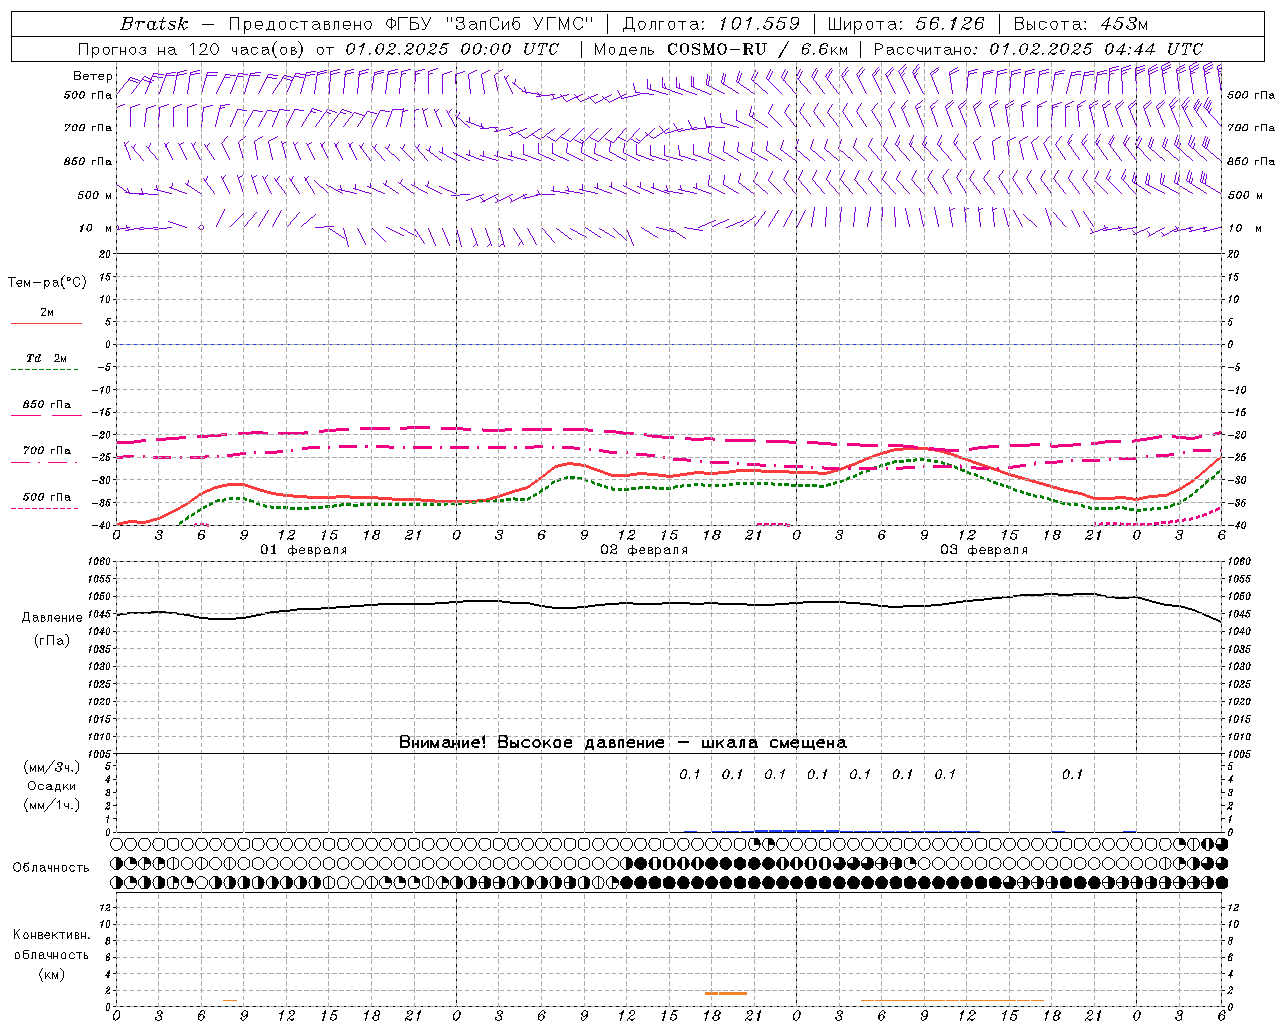The image size is (1280, 1024).
Task: Click the '(мм/1ч.)' precipitation unit label
Action: coord(52,805)
